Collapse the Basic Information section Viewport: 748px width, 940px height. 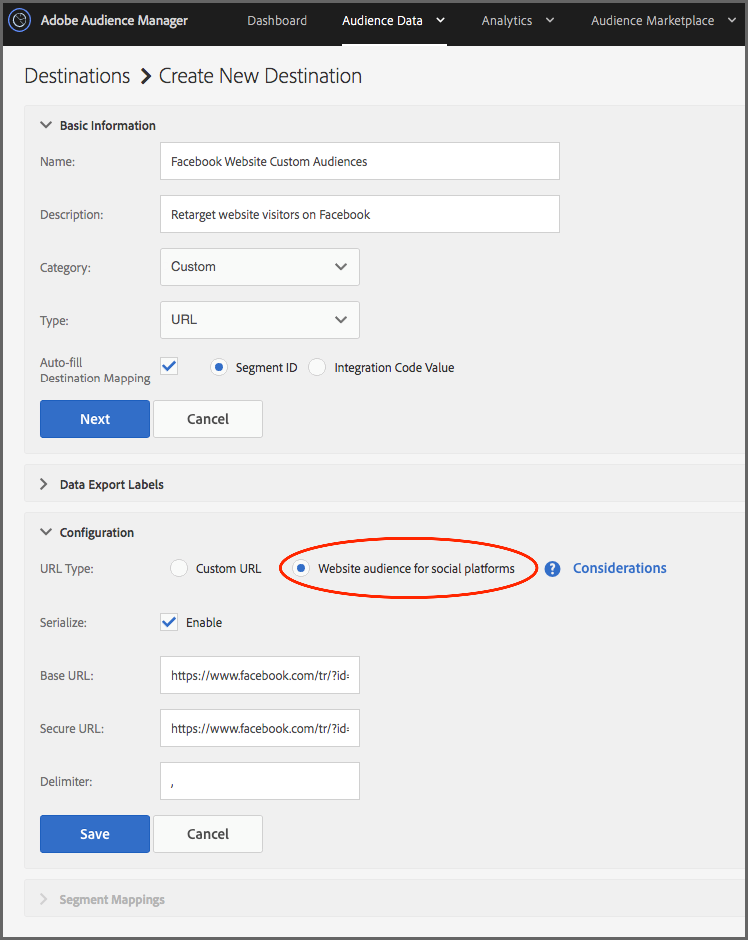click(x=46, y=125)
